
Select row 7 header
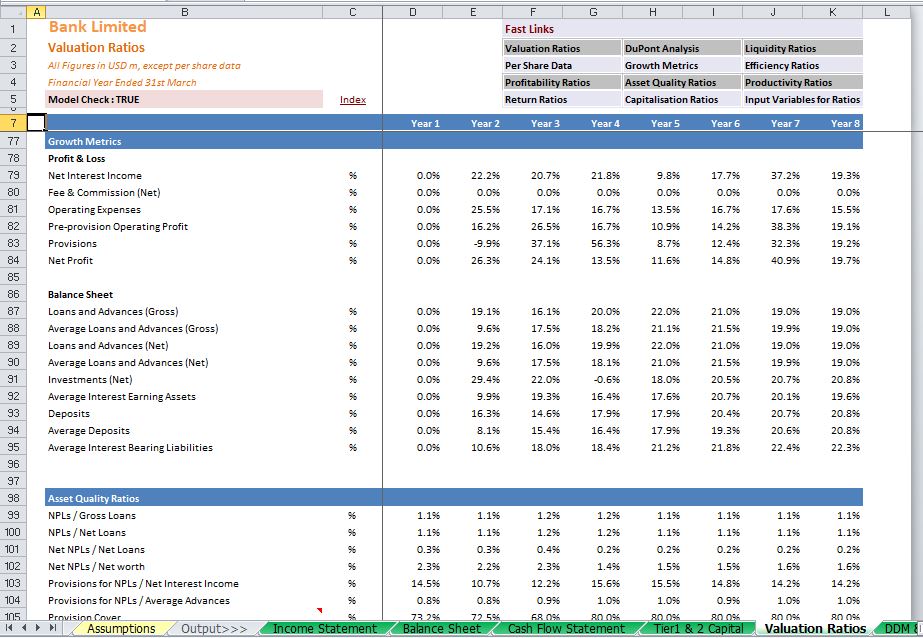[x=13, y=122]
